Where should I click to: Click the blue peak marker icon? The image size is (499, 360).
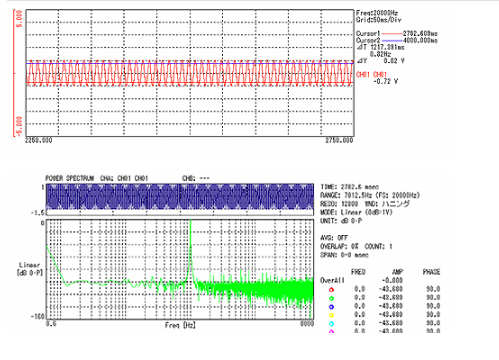(331, 307)
